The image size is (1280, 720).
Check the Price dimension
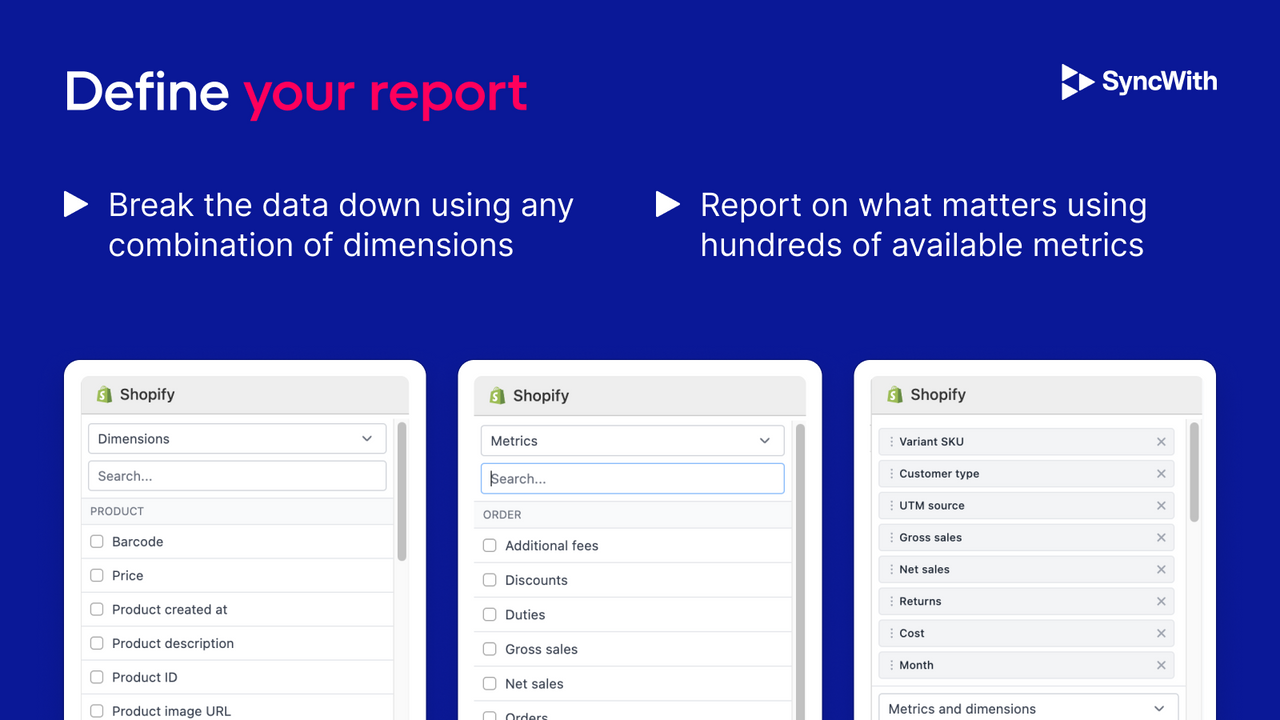pyautogui.click(x=97, y=575)
